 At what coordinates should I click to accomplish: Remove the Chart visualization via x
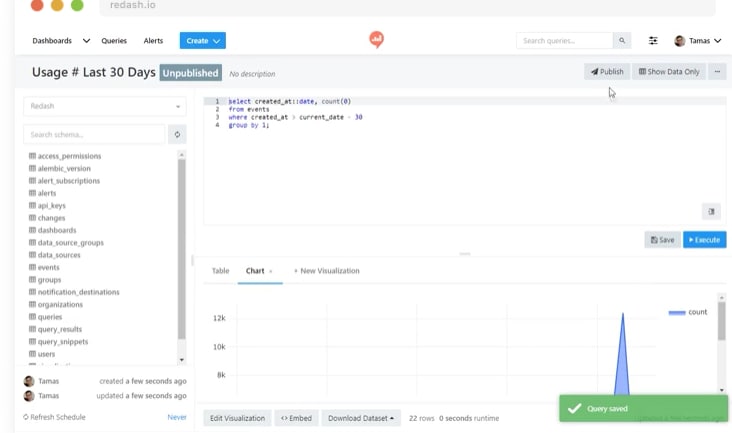pos(271,271)
